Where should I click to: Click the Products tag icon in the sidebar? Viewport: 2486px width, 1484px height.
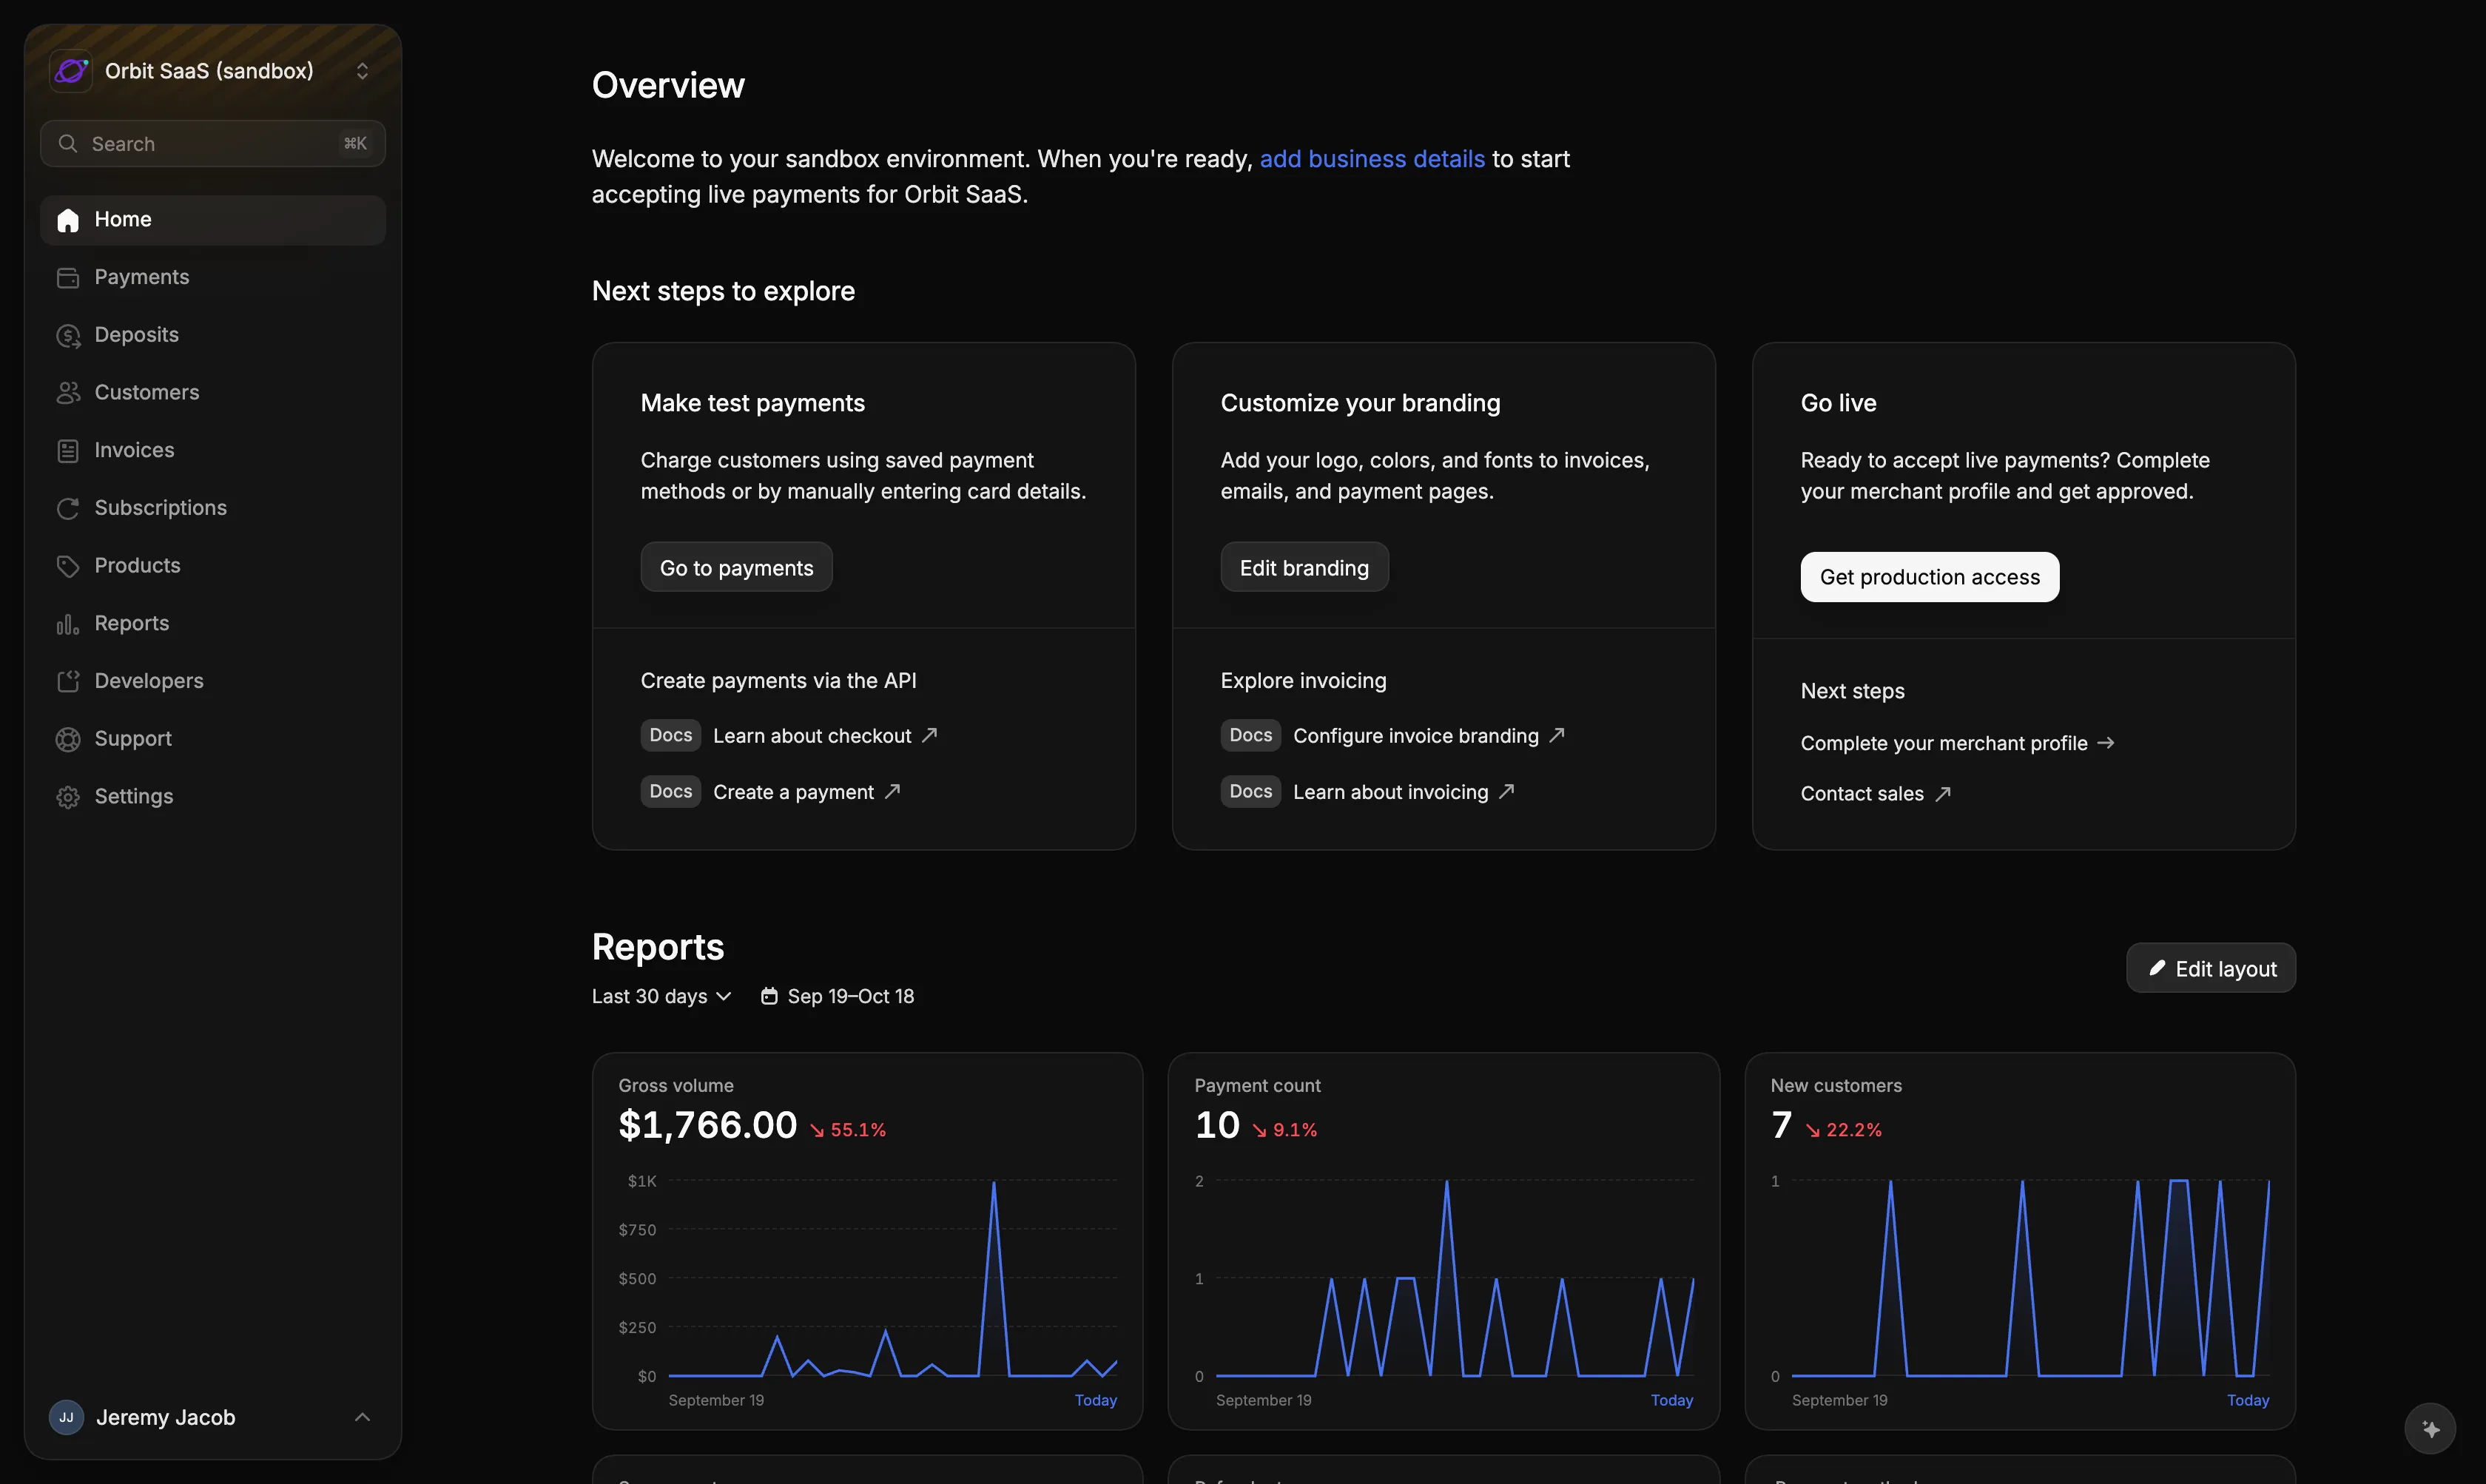(x=68, y=567)
